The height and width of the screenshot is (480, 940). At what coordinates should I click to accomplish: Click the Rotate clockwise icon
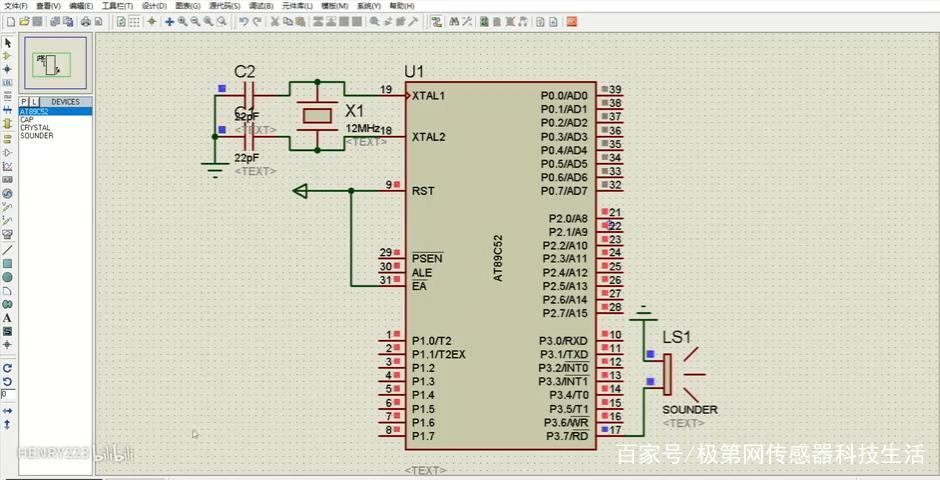8,368
